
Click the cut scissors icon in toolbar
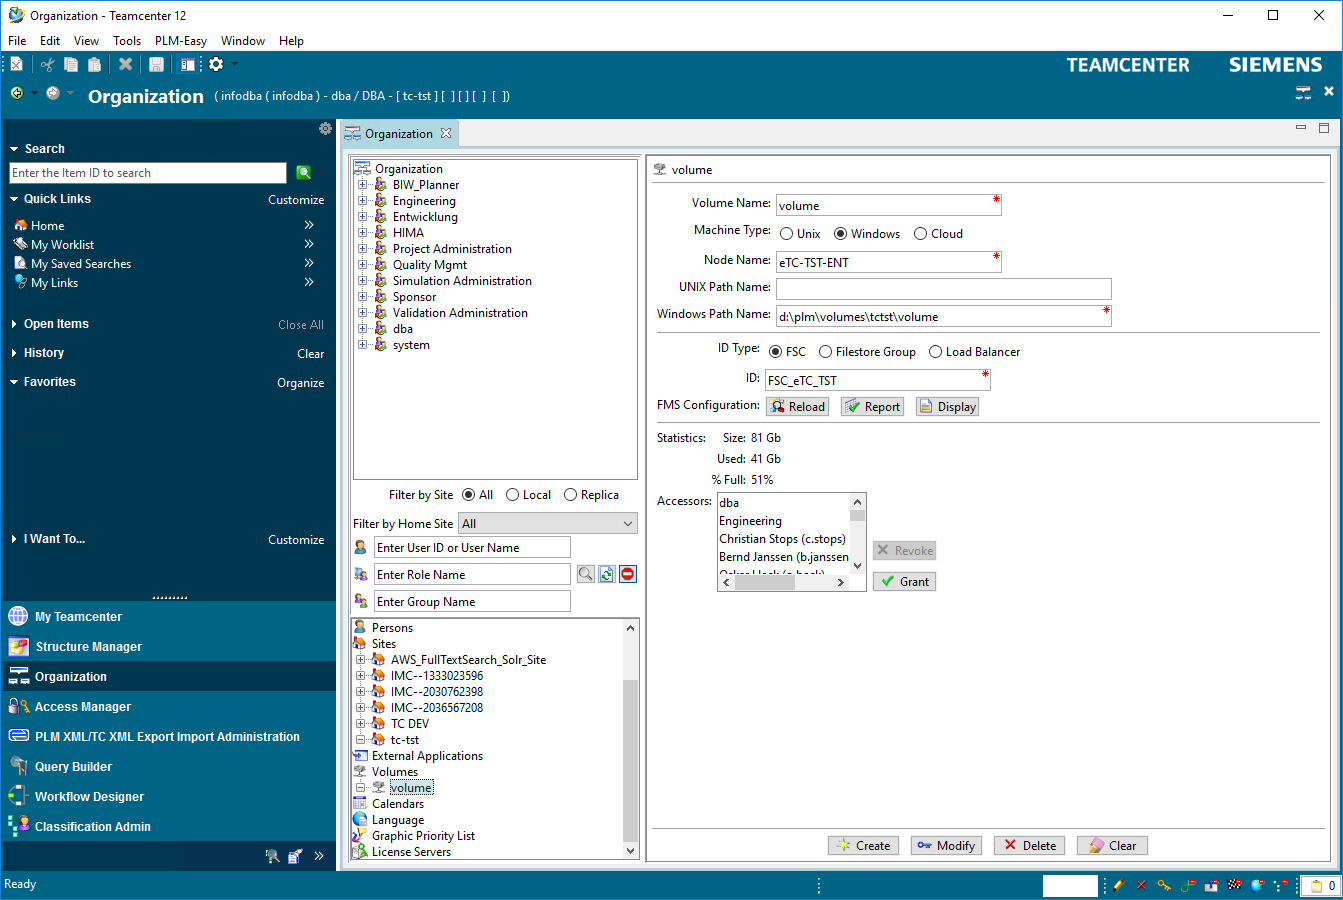[47, 64]
